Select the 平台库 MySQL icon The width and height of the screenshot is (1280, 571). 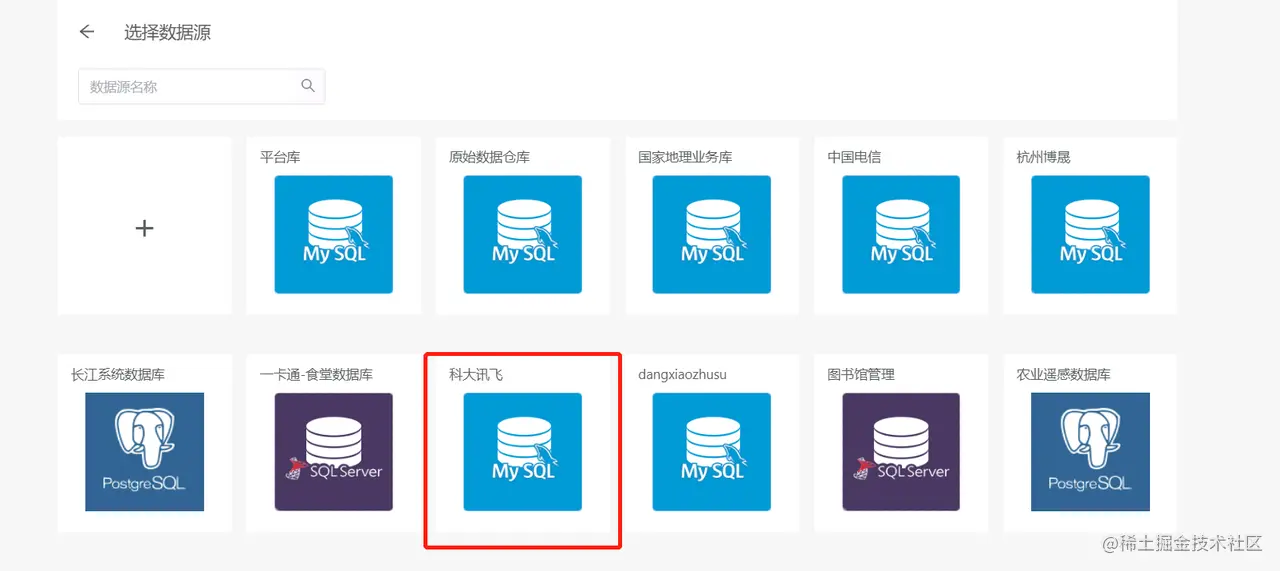334,235
